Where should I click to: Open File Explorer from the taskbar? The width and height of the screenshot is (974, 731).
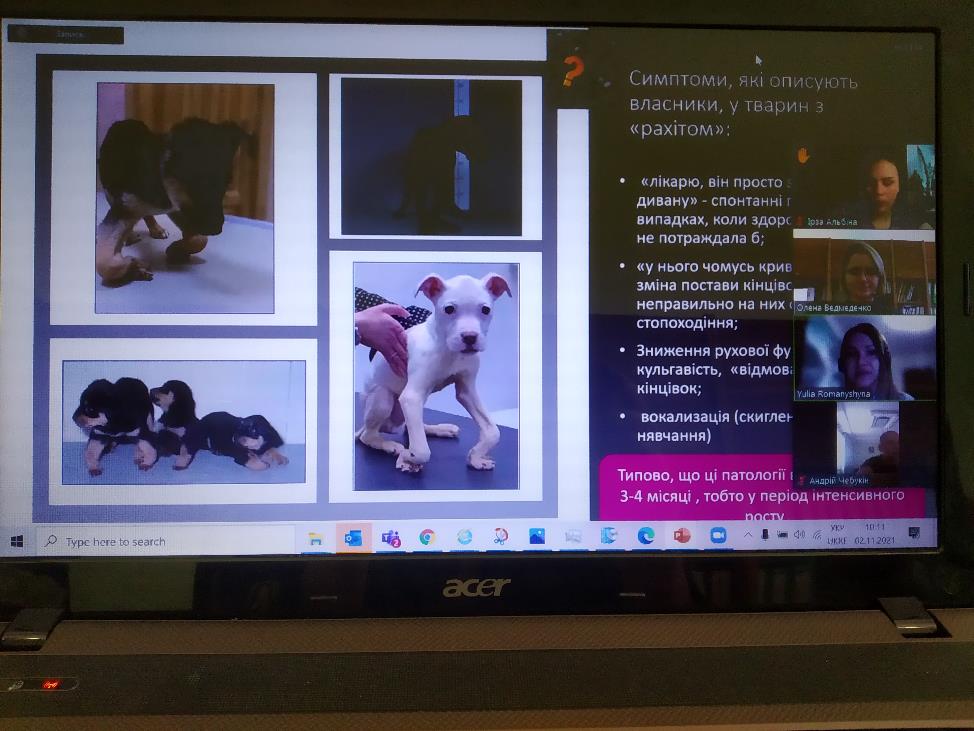pyautogui.click(x=316, y=538)
